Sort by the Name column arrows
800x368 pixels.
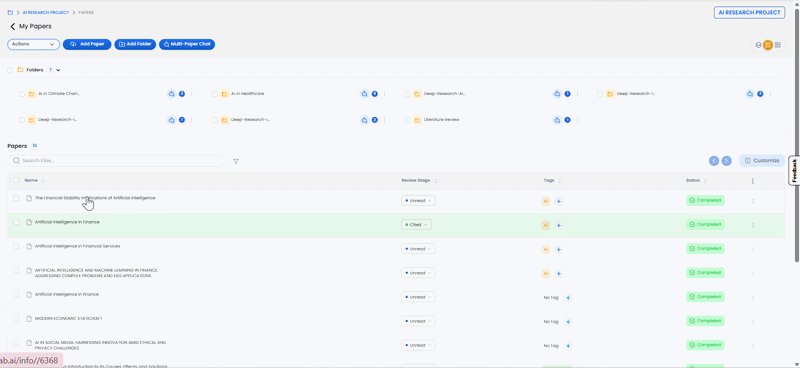click(43, 181)
